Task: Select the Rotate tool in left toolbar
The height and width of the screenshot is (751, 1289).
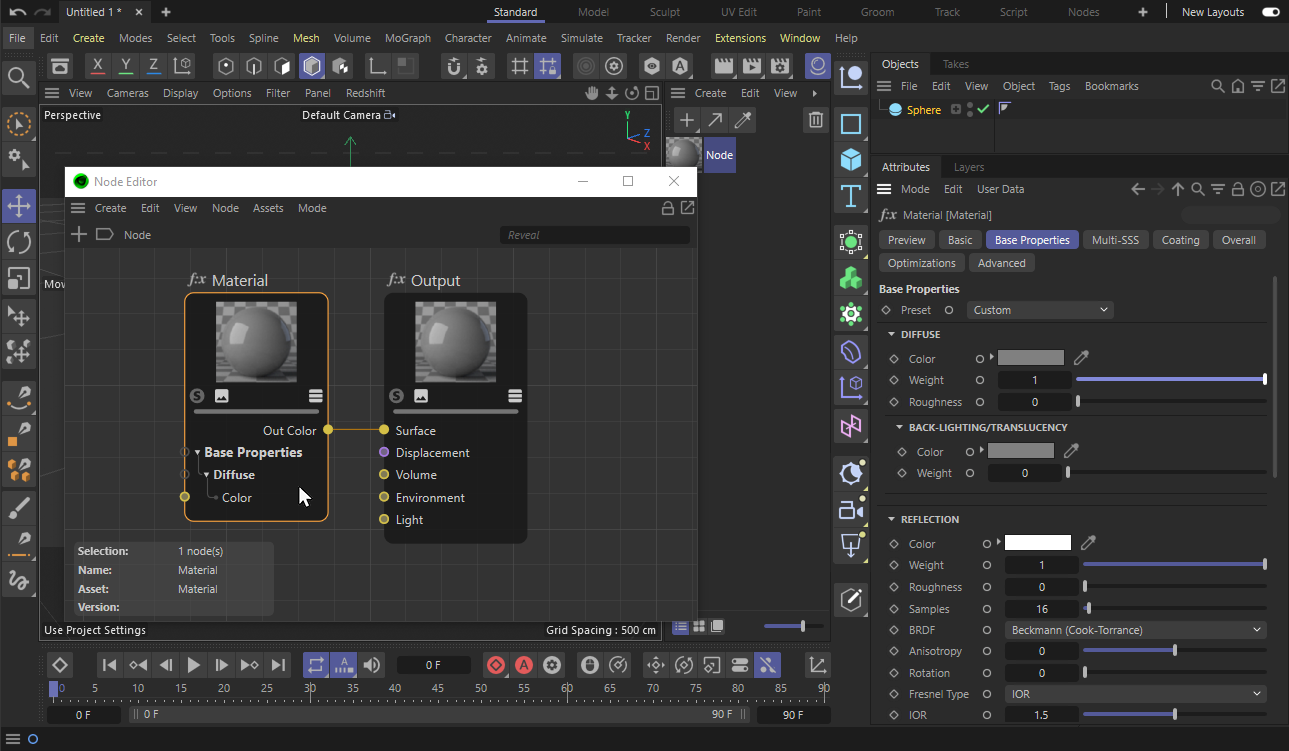Action: [x=19, y=242]
